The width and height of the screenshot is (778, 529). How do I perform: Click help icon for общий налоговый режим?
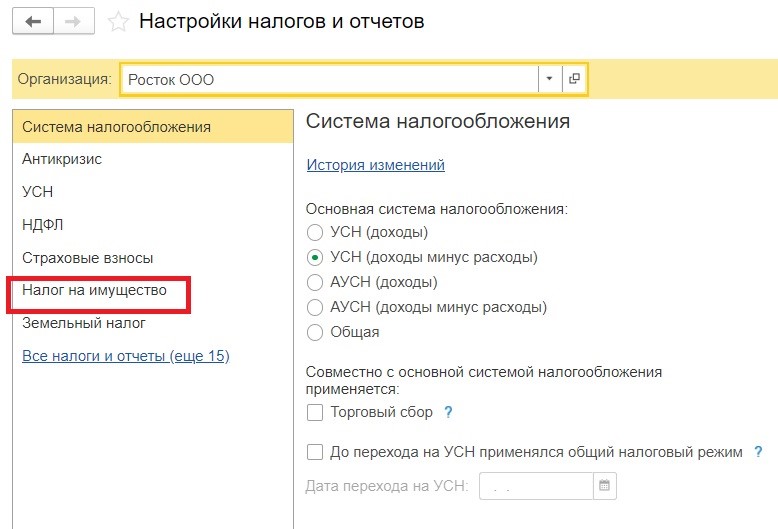click(758, 452)
